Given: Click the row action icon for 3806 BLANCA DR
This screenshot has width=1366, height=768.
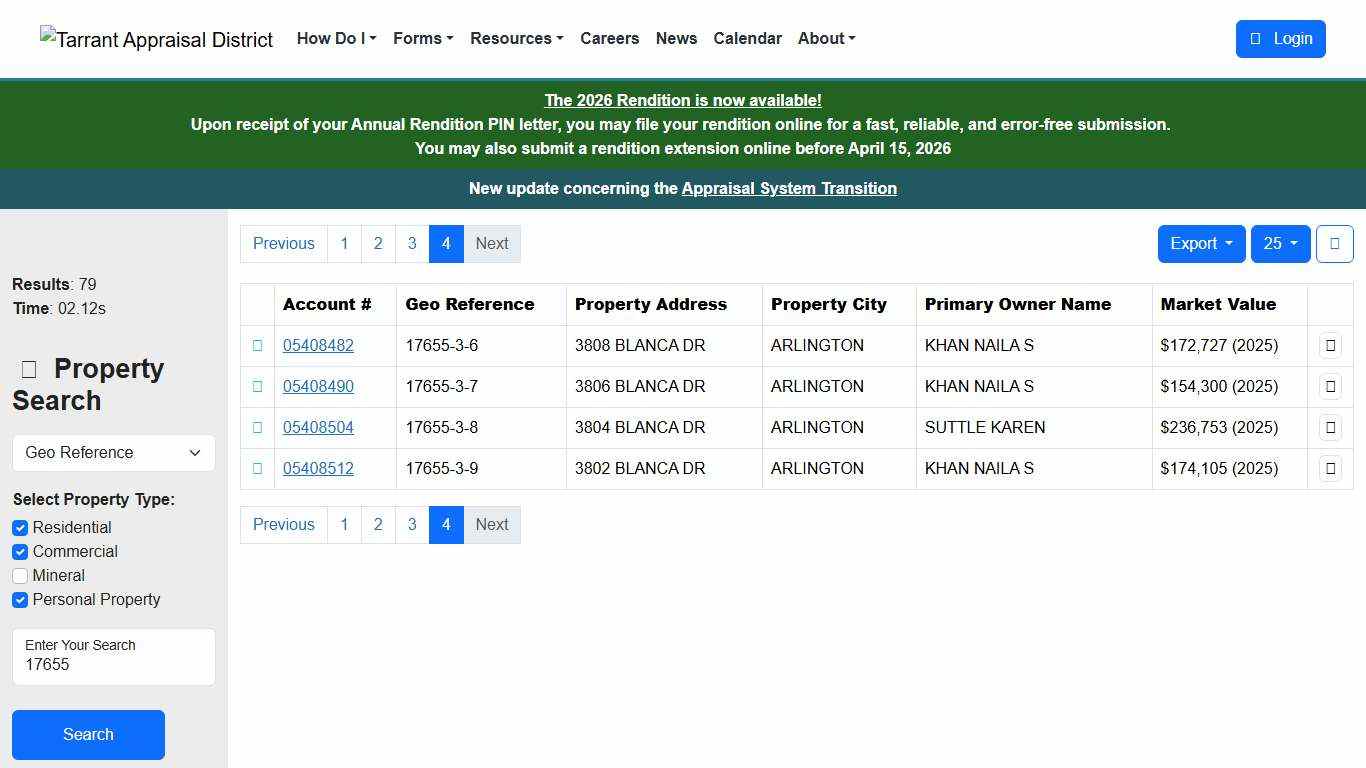Looking at the screenshot, I should [x=1330, y=386].
